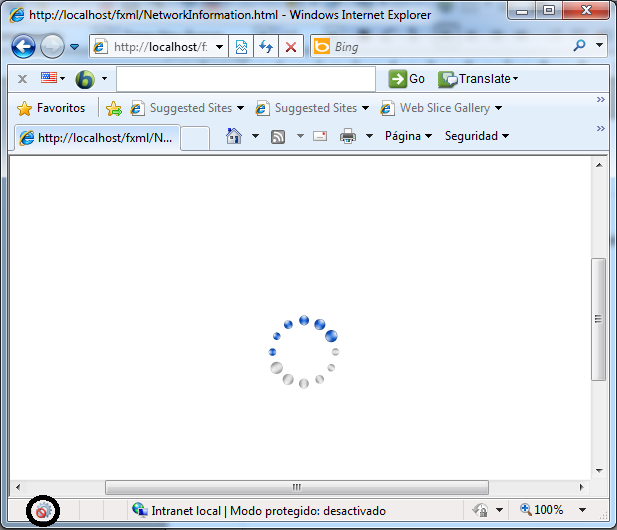The image size is (617, 530).
Task: Close the Babylon toolbar with its gray X
Action: [22, 79]
